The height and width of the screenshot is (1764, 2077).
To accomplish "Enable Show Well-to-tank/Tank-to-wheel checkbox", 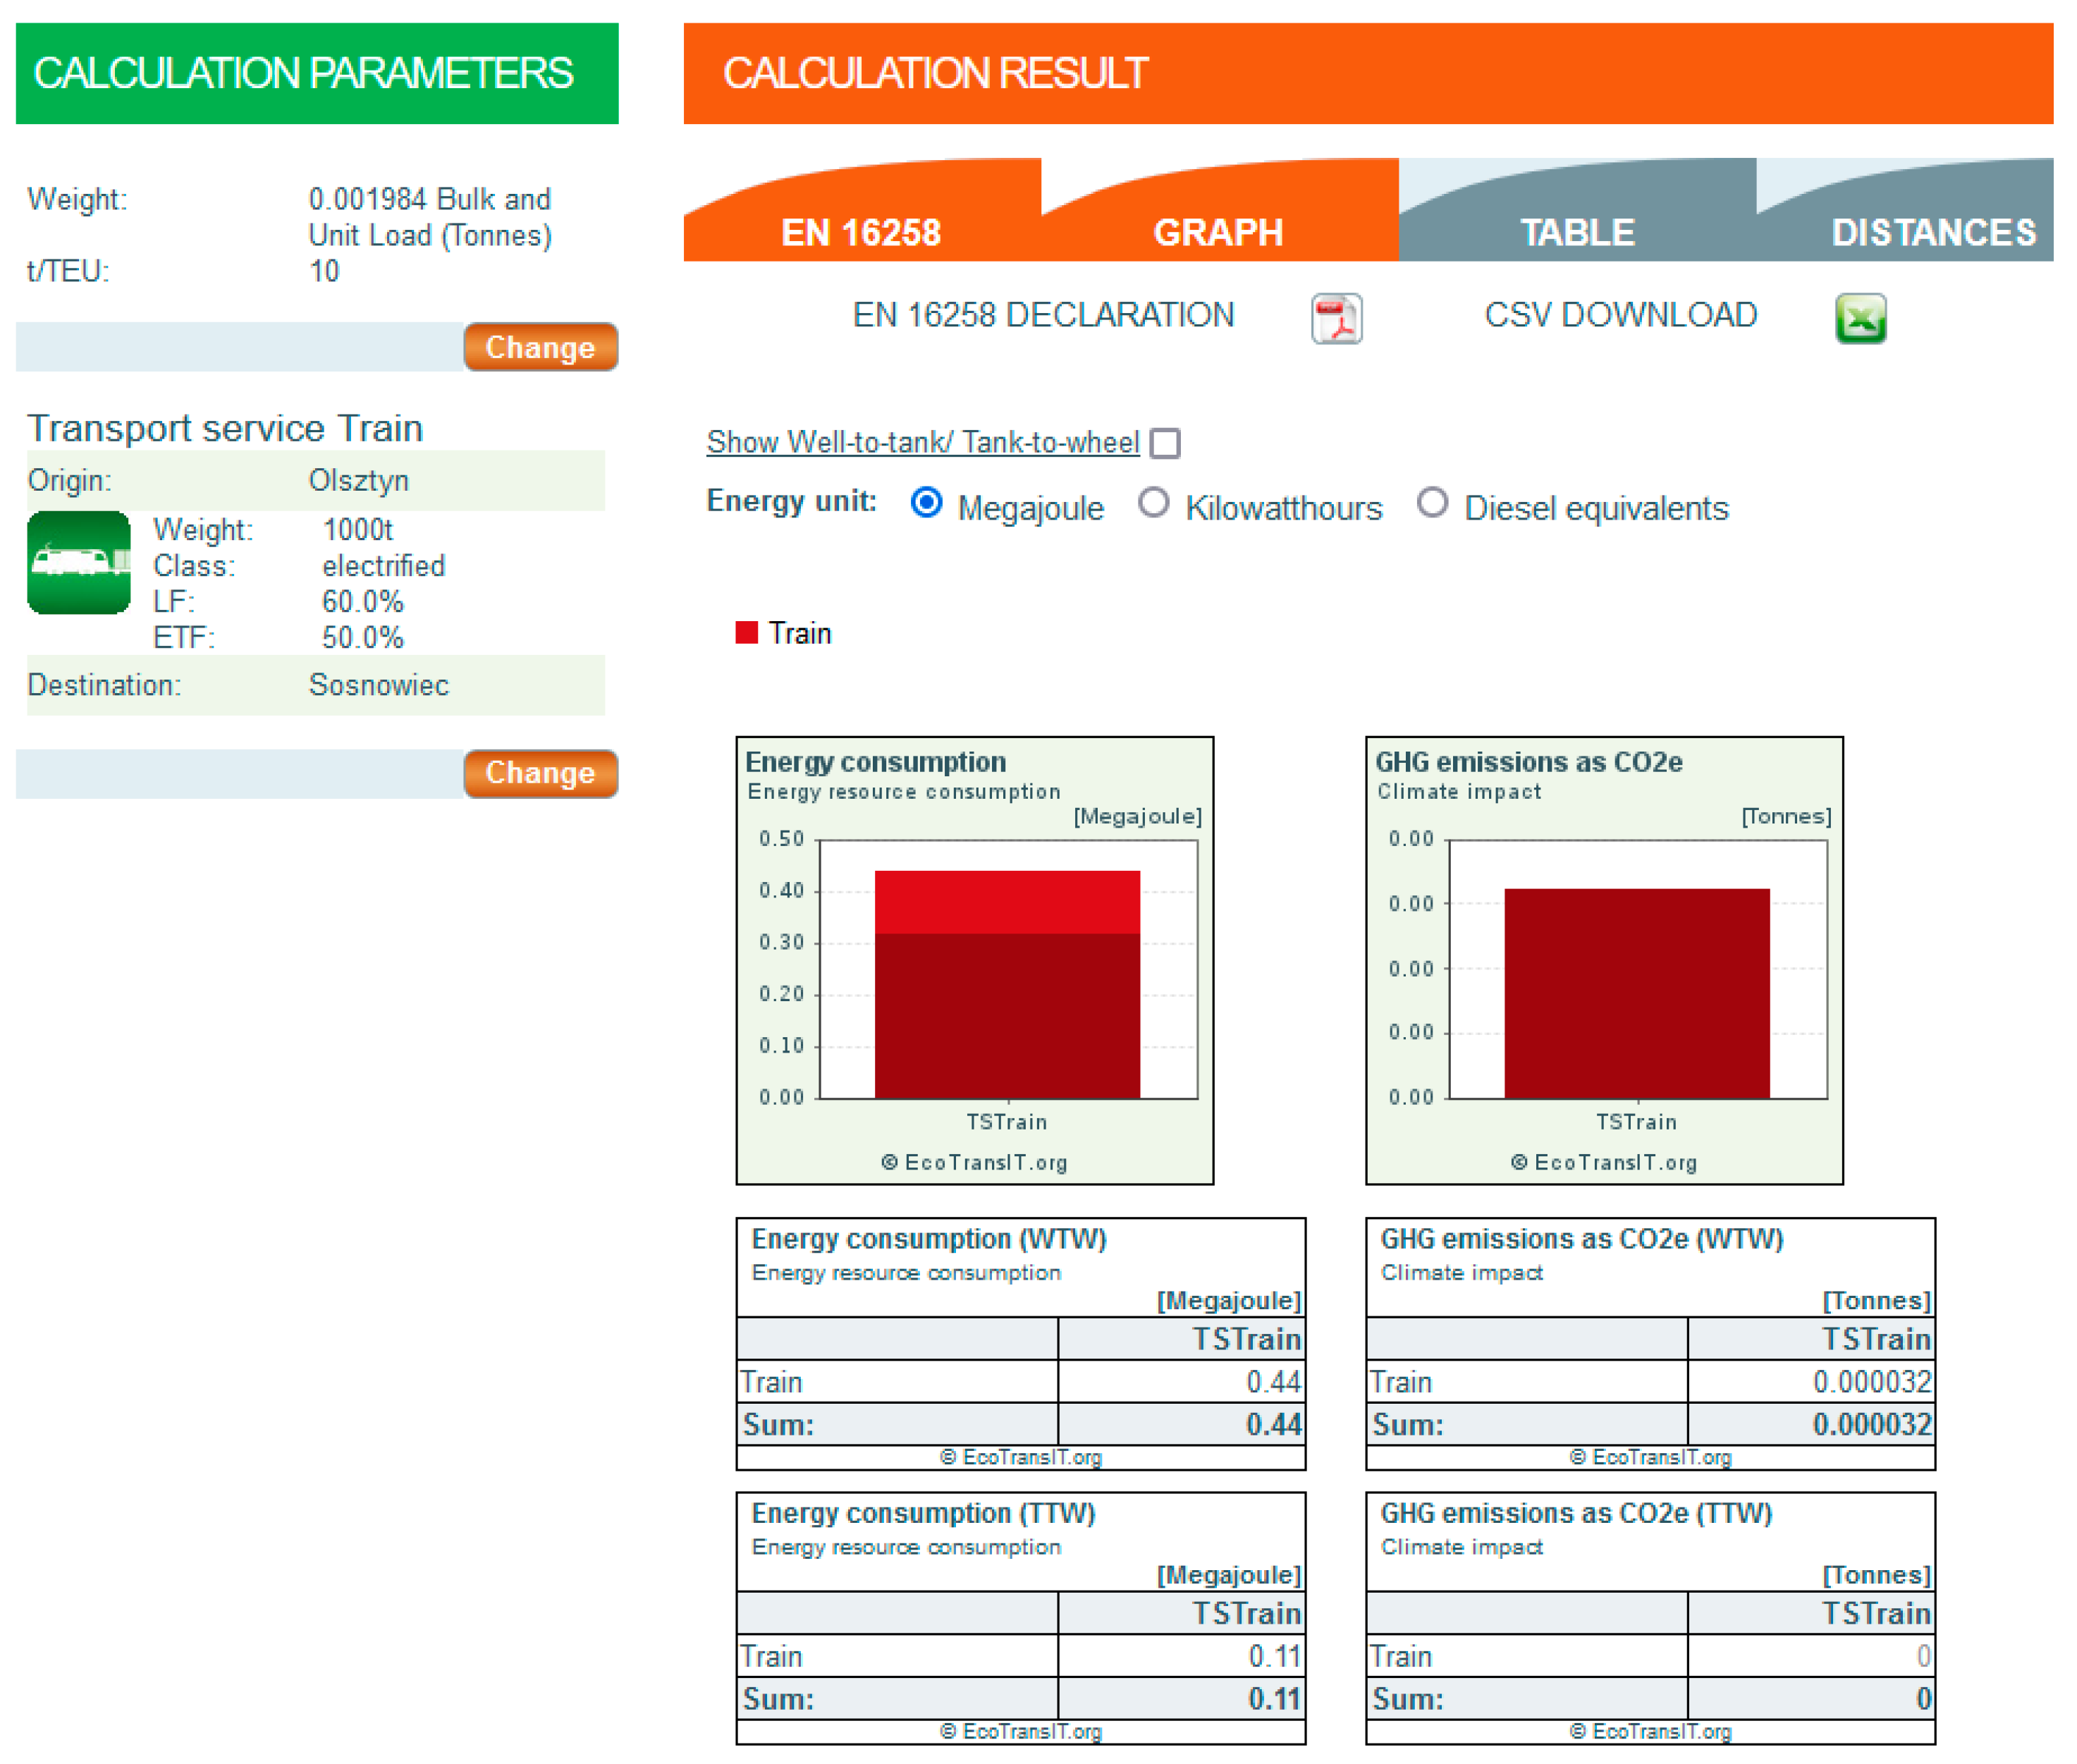I will point(1164,442).
